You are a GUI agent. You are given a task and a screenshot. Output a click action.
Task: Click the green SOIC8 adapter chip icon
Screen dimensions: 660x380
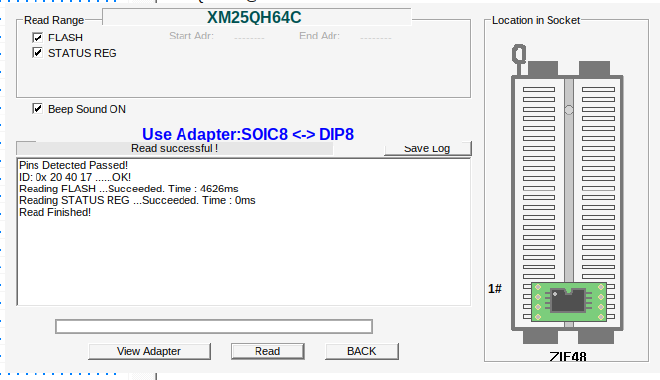pyautogui.click(x=569, y=302)
